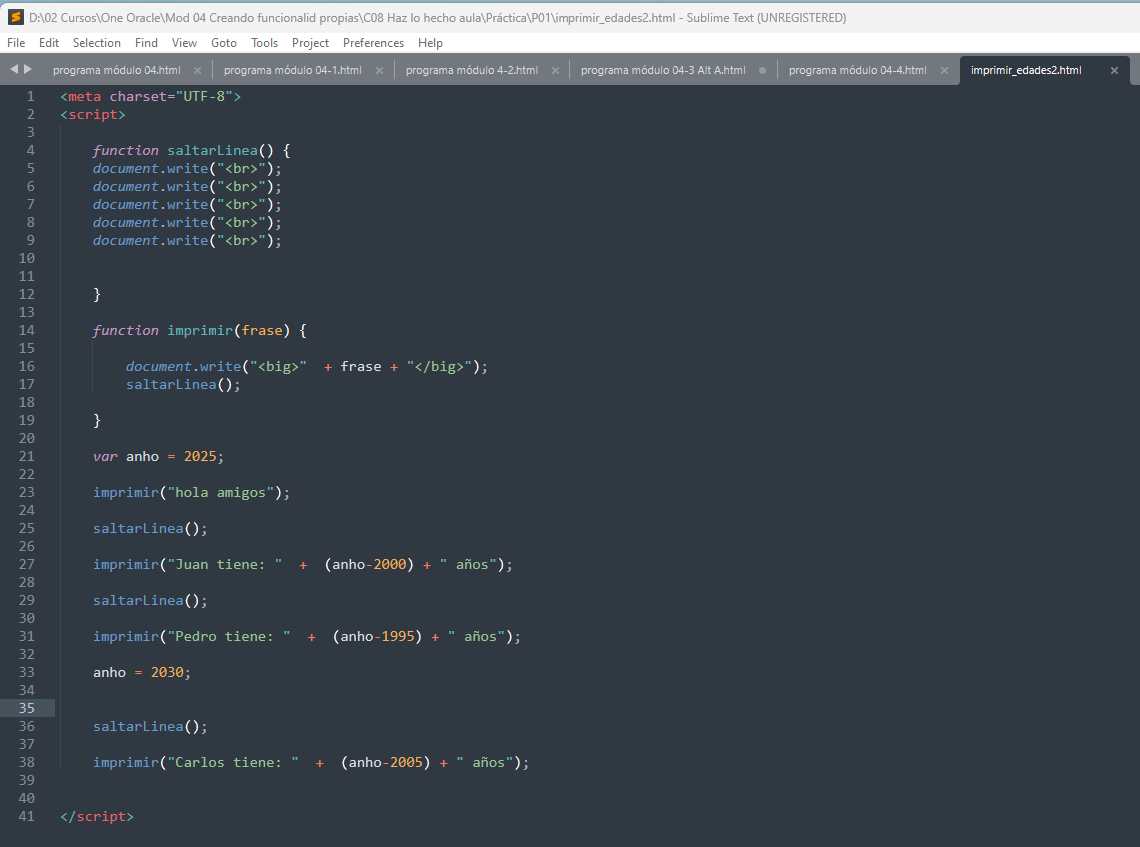Click the closing </script> tag
The height and width of the screenshot is (847, 1140).
pyautogui.click(x=97, y=816)
